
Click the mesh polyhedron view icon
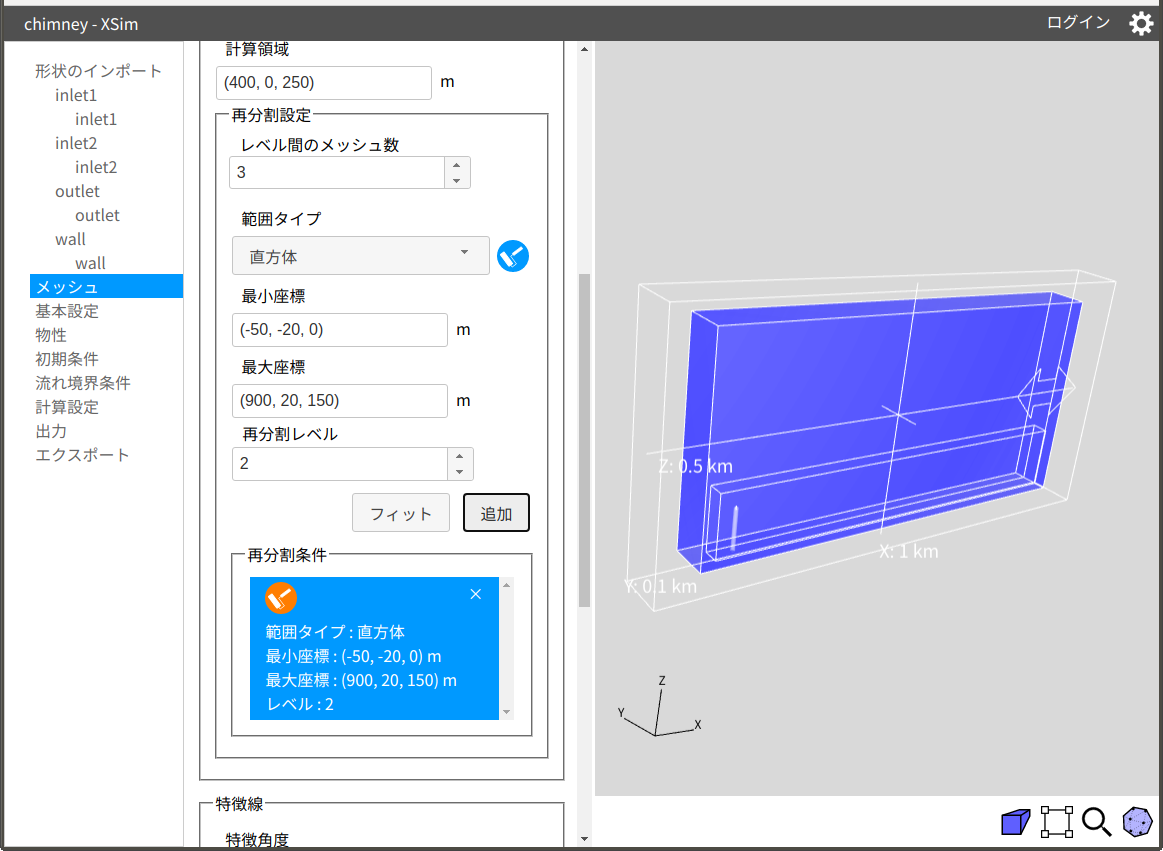click(1137, 822)
